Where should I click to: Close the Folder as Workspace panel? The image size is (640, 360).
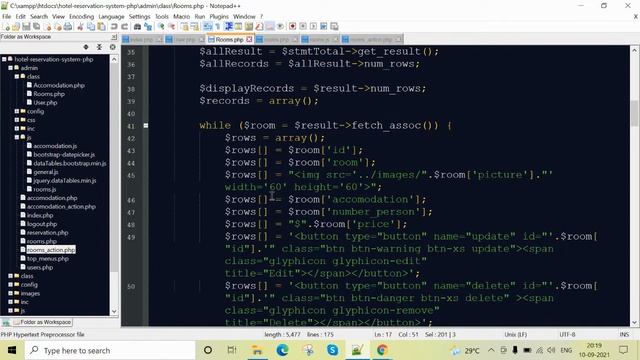[114, 37]
